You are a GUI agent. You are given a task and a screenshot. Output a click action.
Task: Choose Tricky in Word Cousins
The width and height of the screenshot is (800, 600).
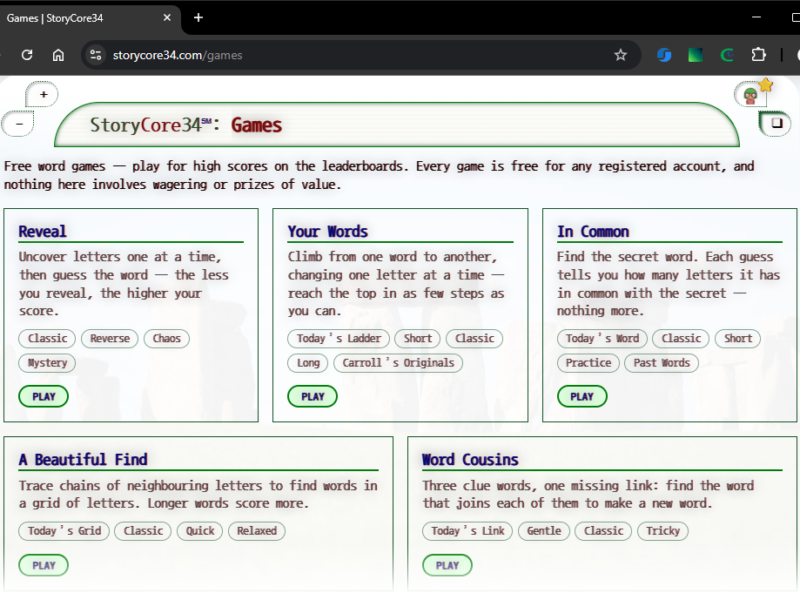pyautogui.click(x=663, y=531)
